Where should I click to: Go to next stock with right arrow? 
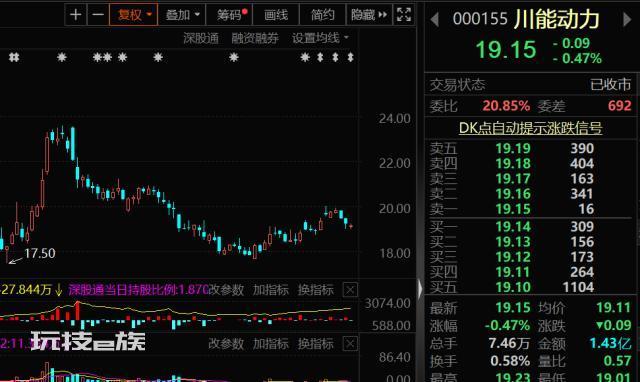(x=627, y=20)
